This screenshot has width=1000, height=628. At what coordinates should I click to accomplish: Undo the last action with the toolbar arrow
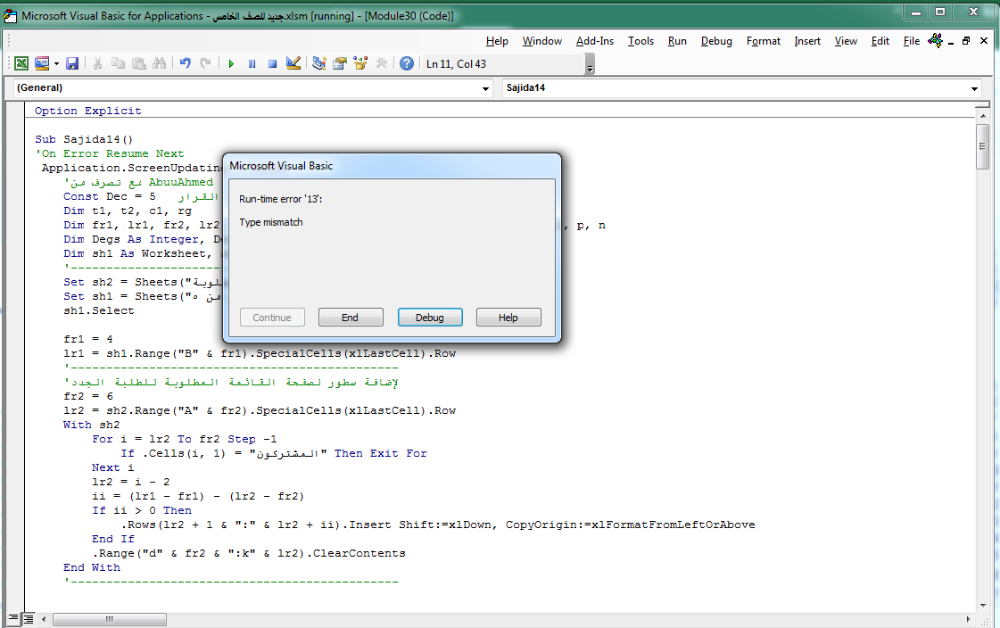(x=185, y=63)
